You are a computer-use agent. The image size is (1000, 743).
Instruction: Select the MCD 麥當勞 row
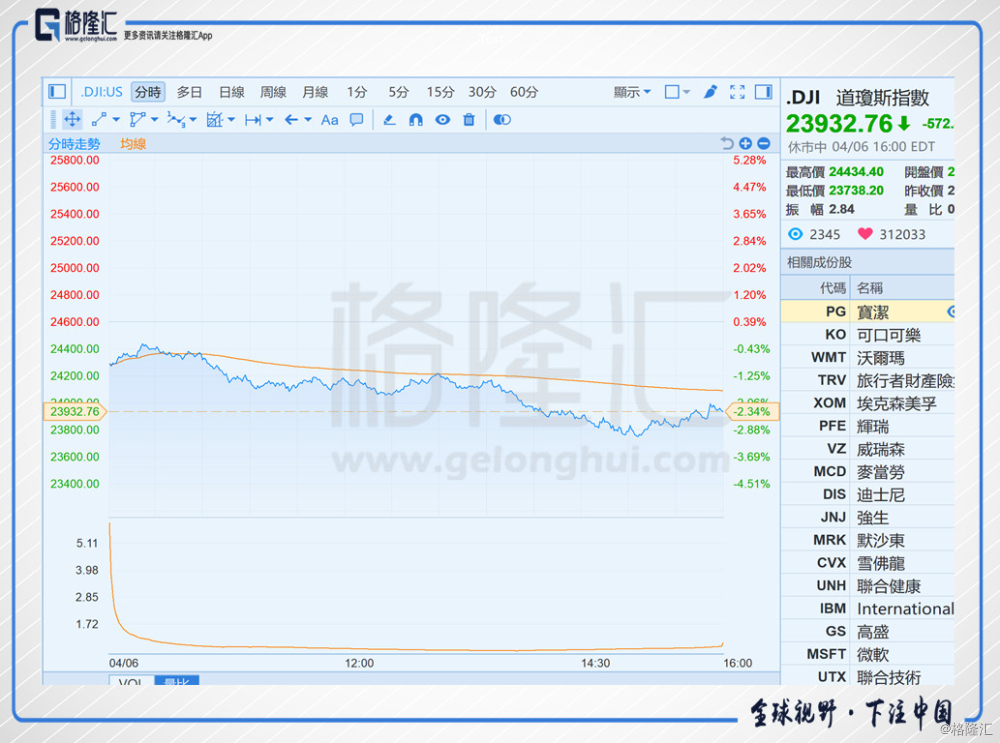click(x=867, y=471)
